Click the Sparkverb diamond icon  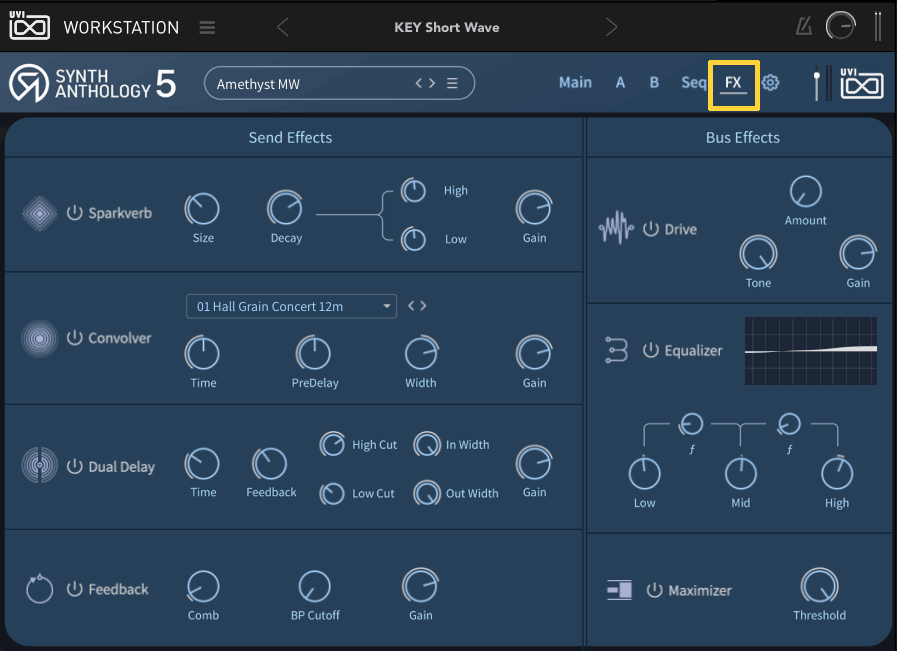(x=39, y=213)
